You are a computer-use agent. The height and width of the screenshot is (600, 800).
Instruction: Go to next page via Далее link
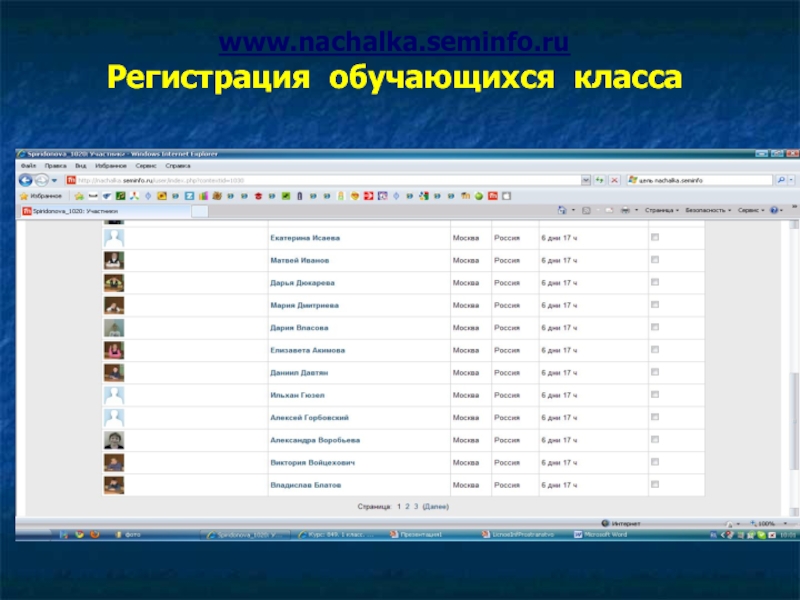(436, 508)
